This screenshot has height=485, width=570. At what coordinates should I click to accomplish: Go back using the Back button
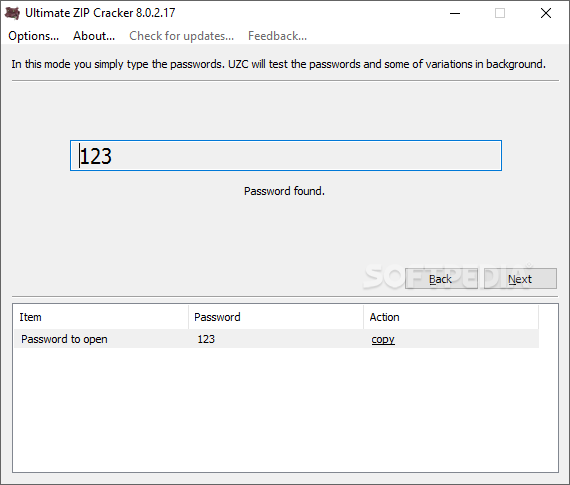pyautogui.click(x=441, y=279)
